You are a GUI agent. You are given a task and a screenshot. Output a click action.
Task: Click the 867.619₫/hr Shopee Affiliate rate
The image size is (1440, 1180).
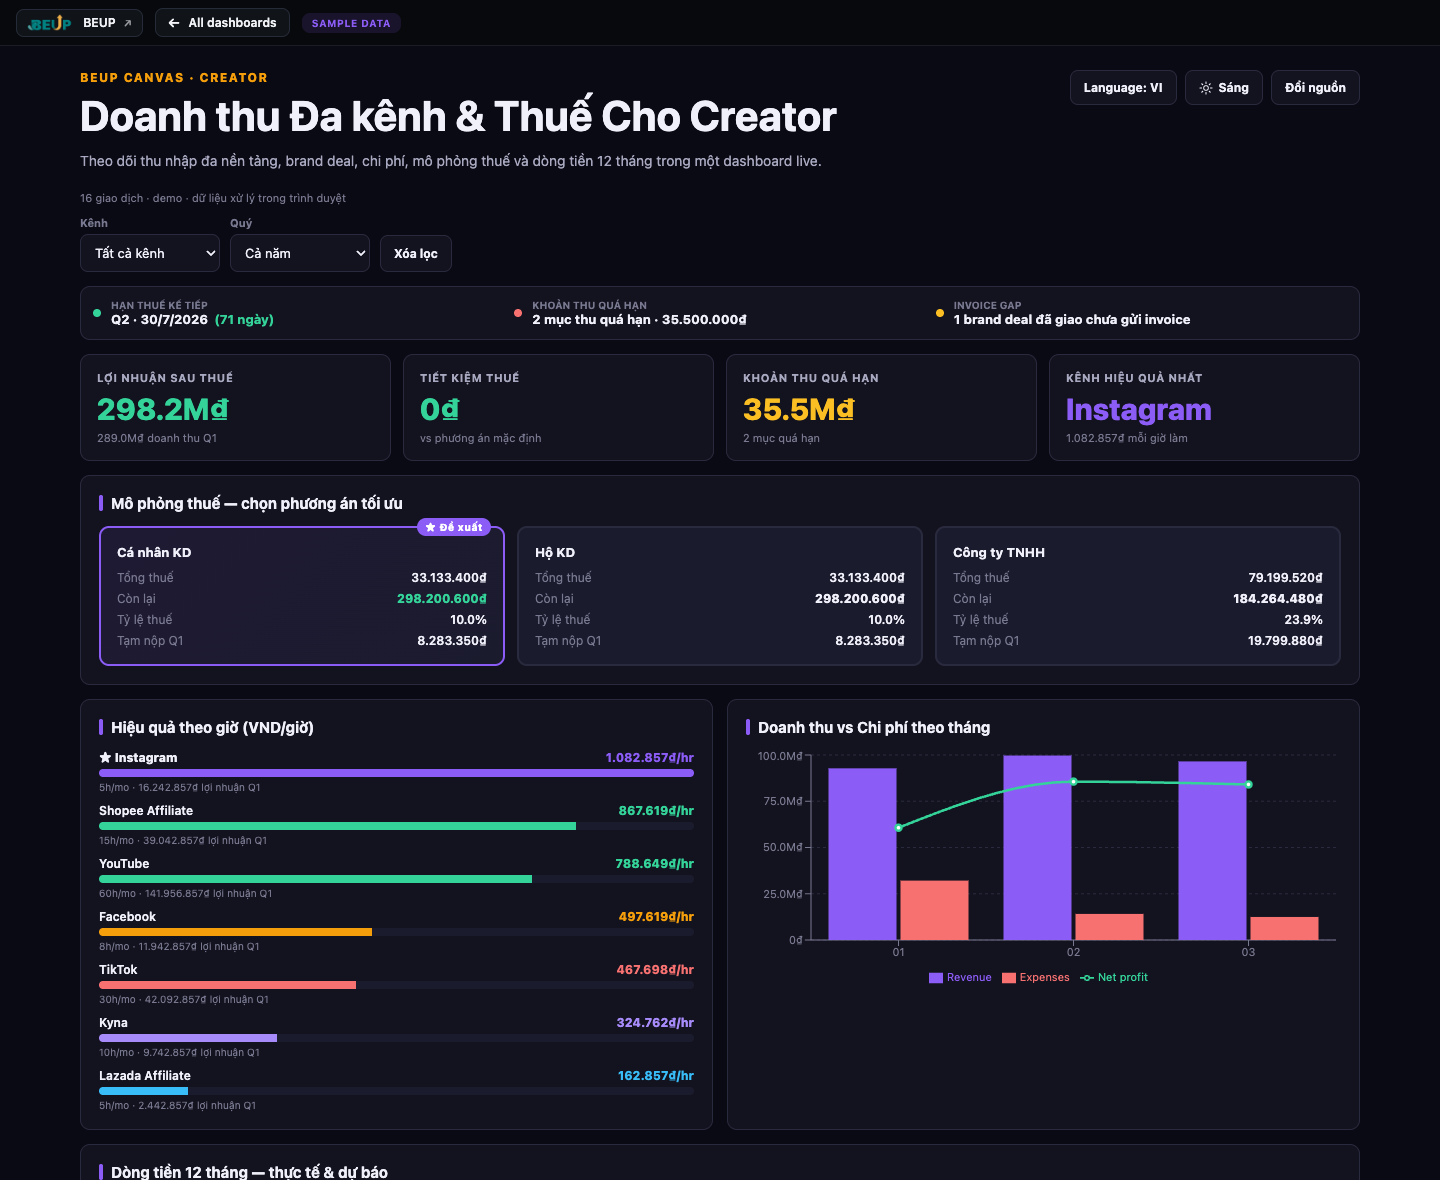(656, 811)
